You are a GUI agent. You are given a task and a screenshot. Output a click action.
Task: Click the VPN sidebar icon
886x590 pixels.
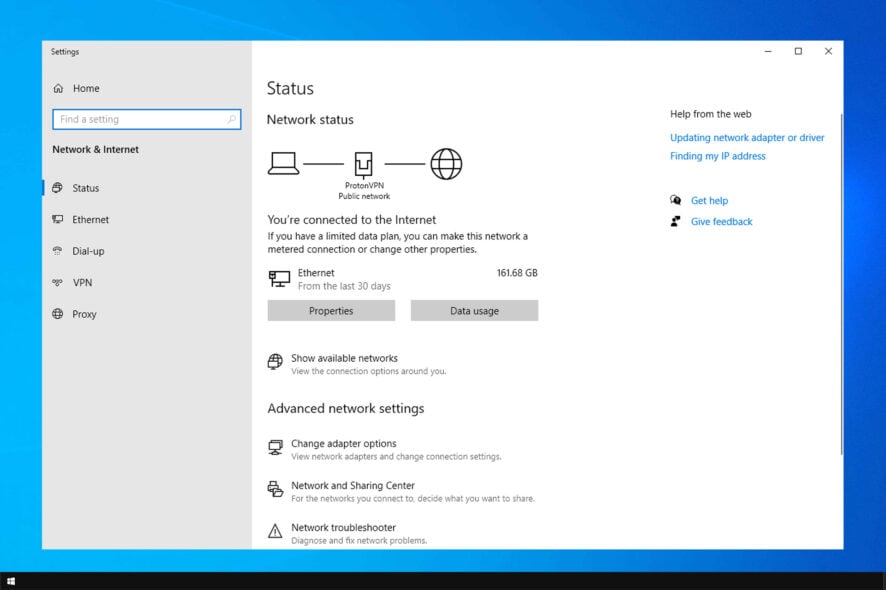click(x=57, y=282)
